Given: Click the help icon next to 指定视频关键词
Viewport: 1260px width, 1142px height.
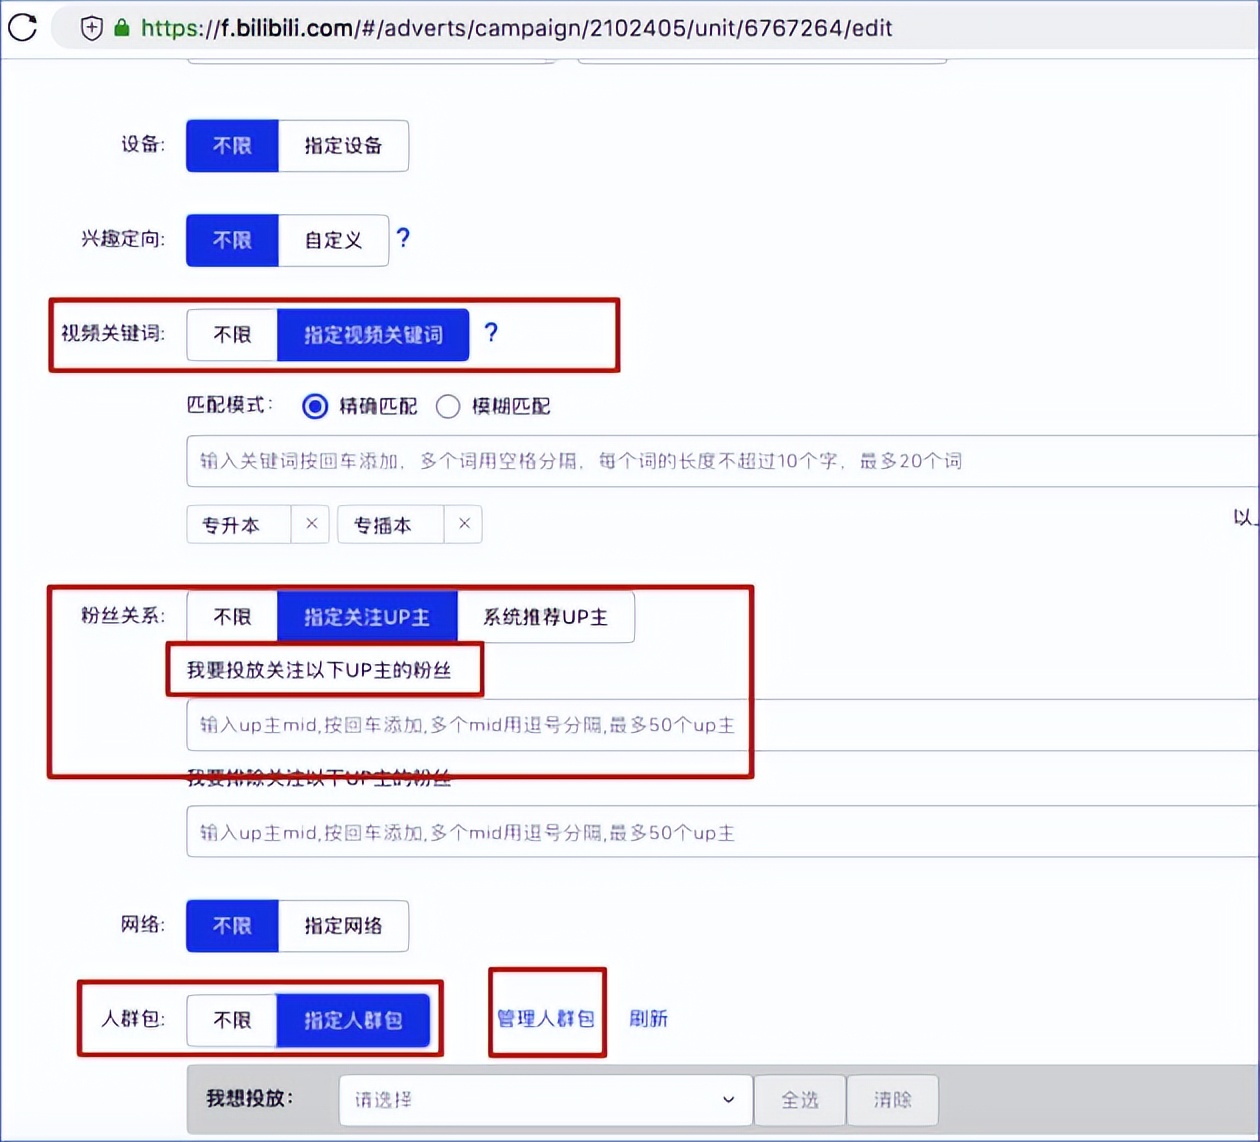Looking at the screenshot, I should coord(491,334).
